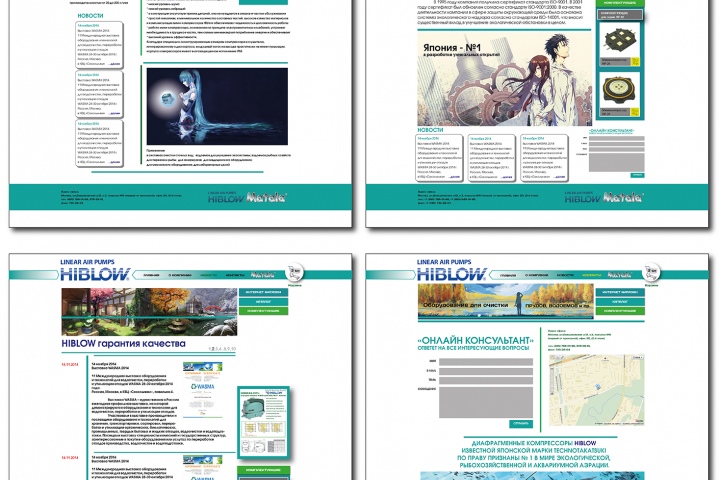Select О компании in the contacts page navigation

[x=536, y=275]
